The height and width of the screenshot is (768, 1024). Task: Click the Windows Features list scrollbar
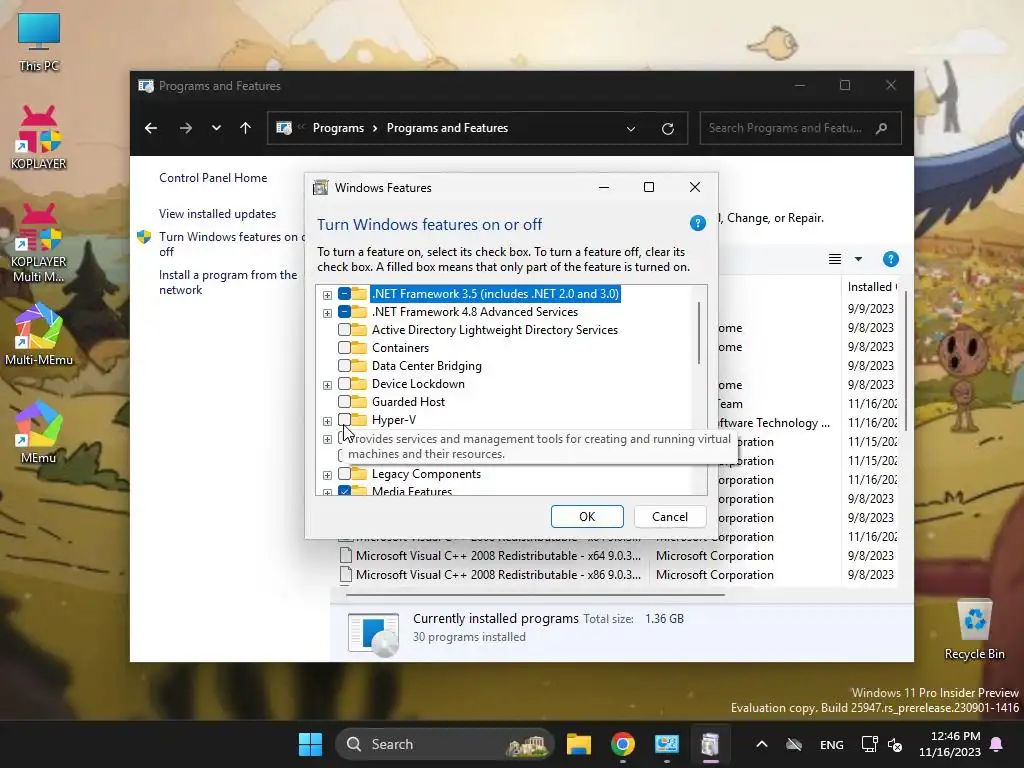pos(699,333)
